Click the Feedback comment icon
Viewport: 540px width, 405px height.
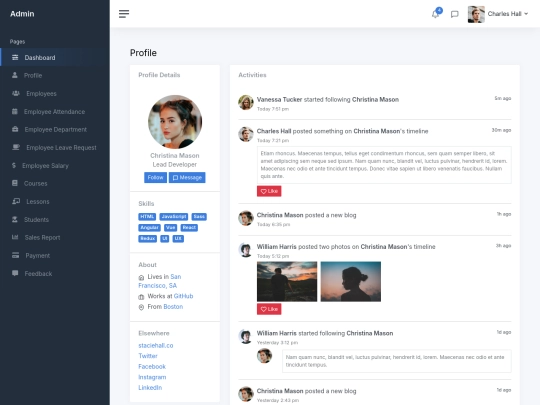point(15,273)
